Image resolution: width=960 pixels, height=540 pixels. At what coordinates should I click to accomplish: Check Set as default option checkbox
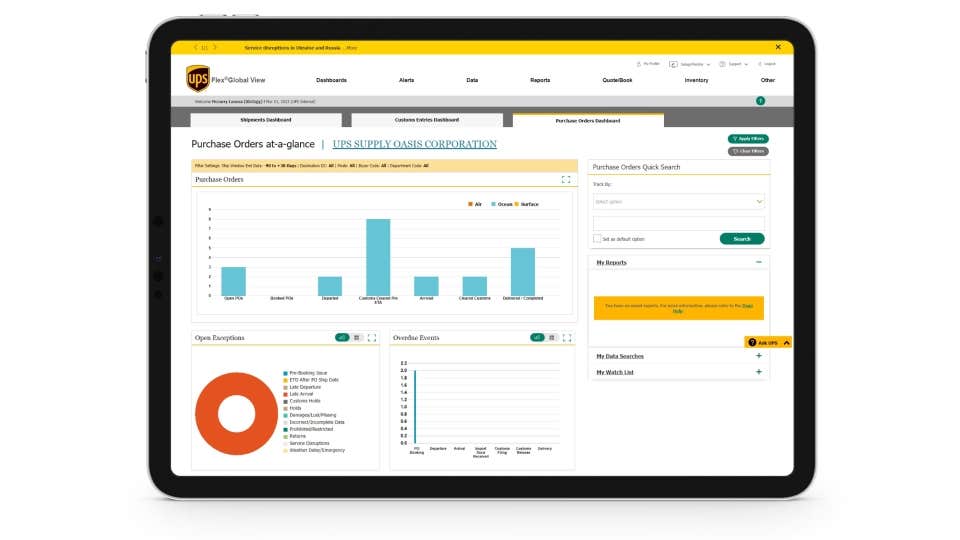(597, 239)
